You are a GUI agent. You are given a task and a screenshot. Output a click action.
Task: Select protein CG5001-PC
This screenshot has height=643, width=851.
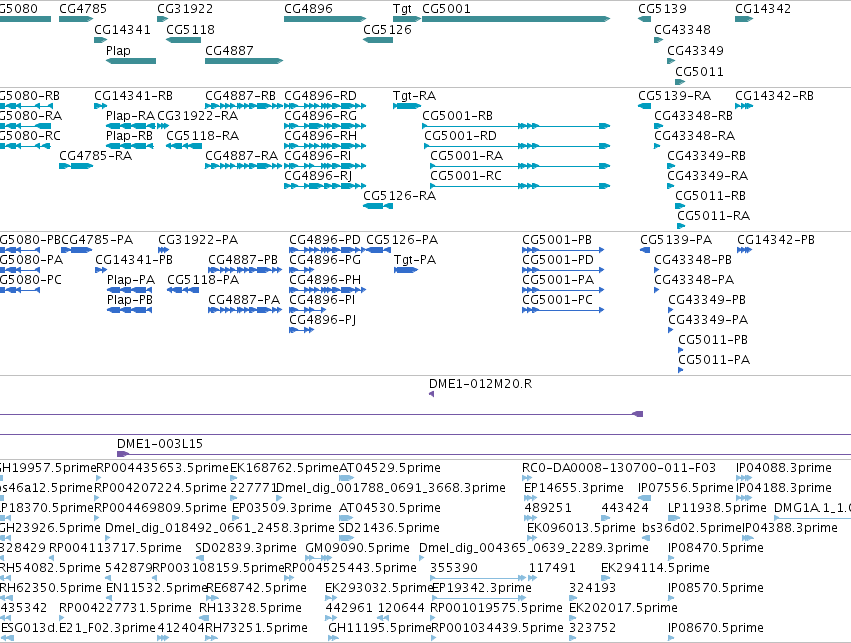563,310
